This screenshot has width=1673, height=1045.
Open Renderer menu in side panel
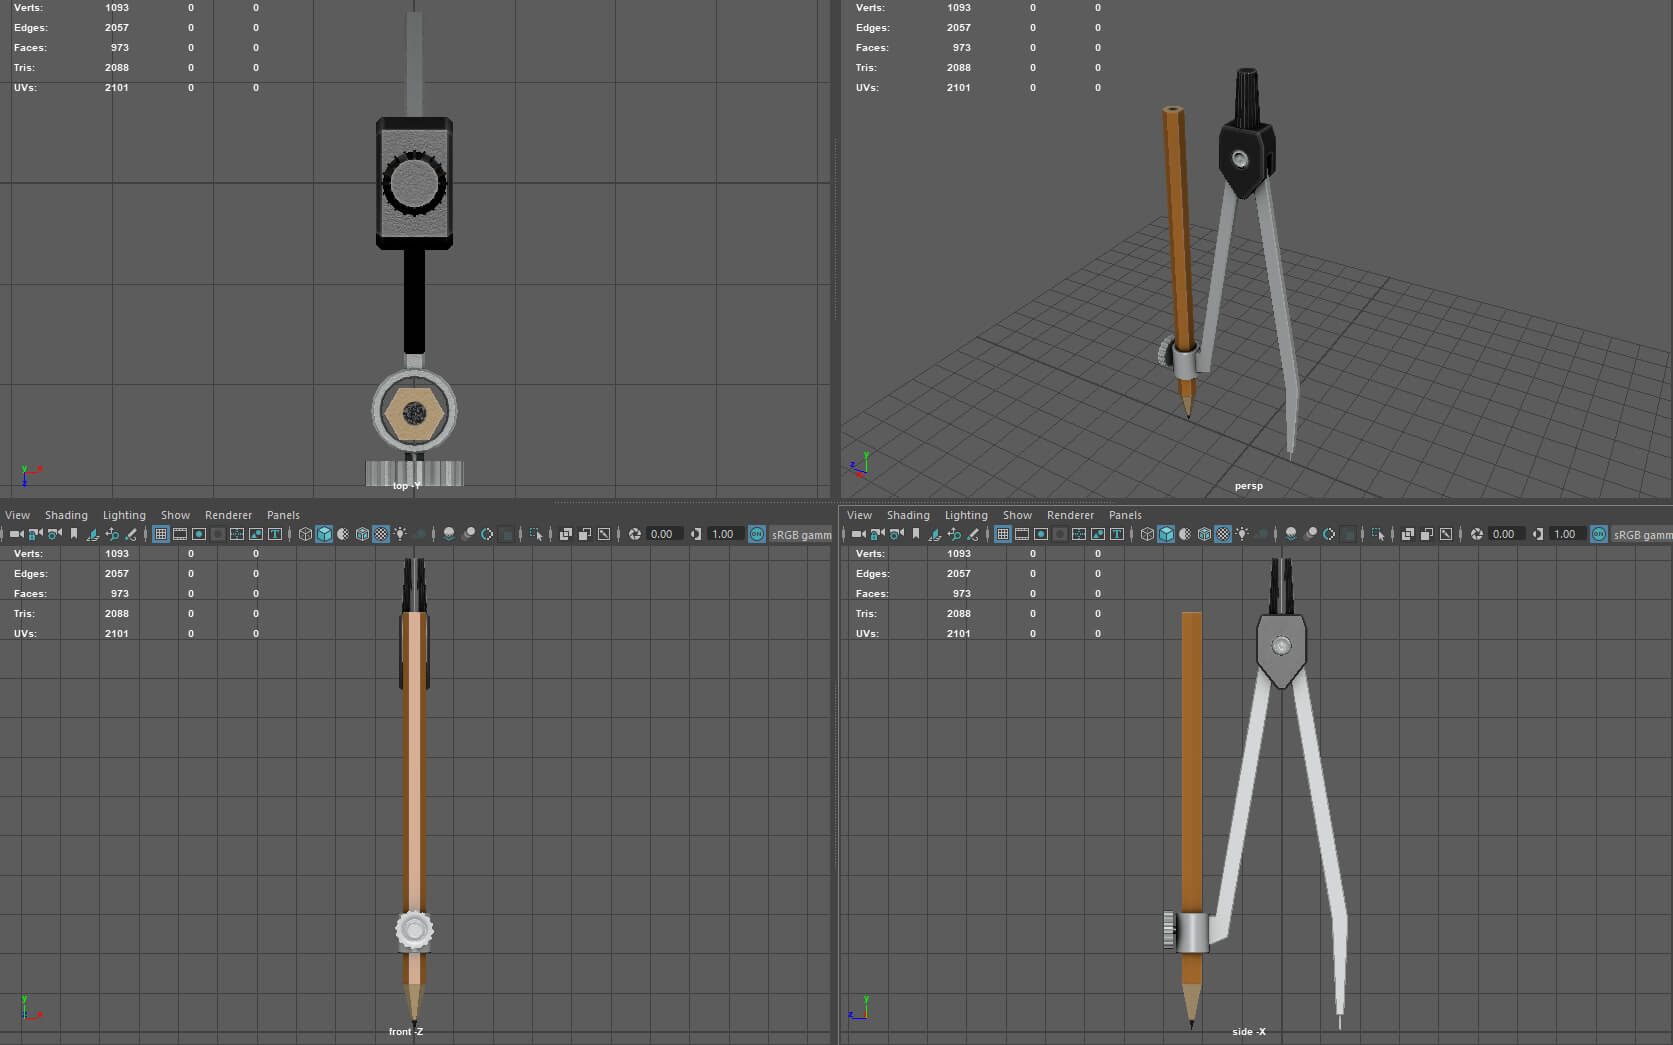coord(1070,515)
